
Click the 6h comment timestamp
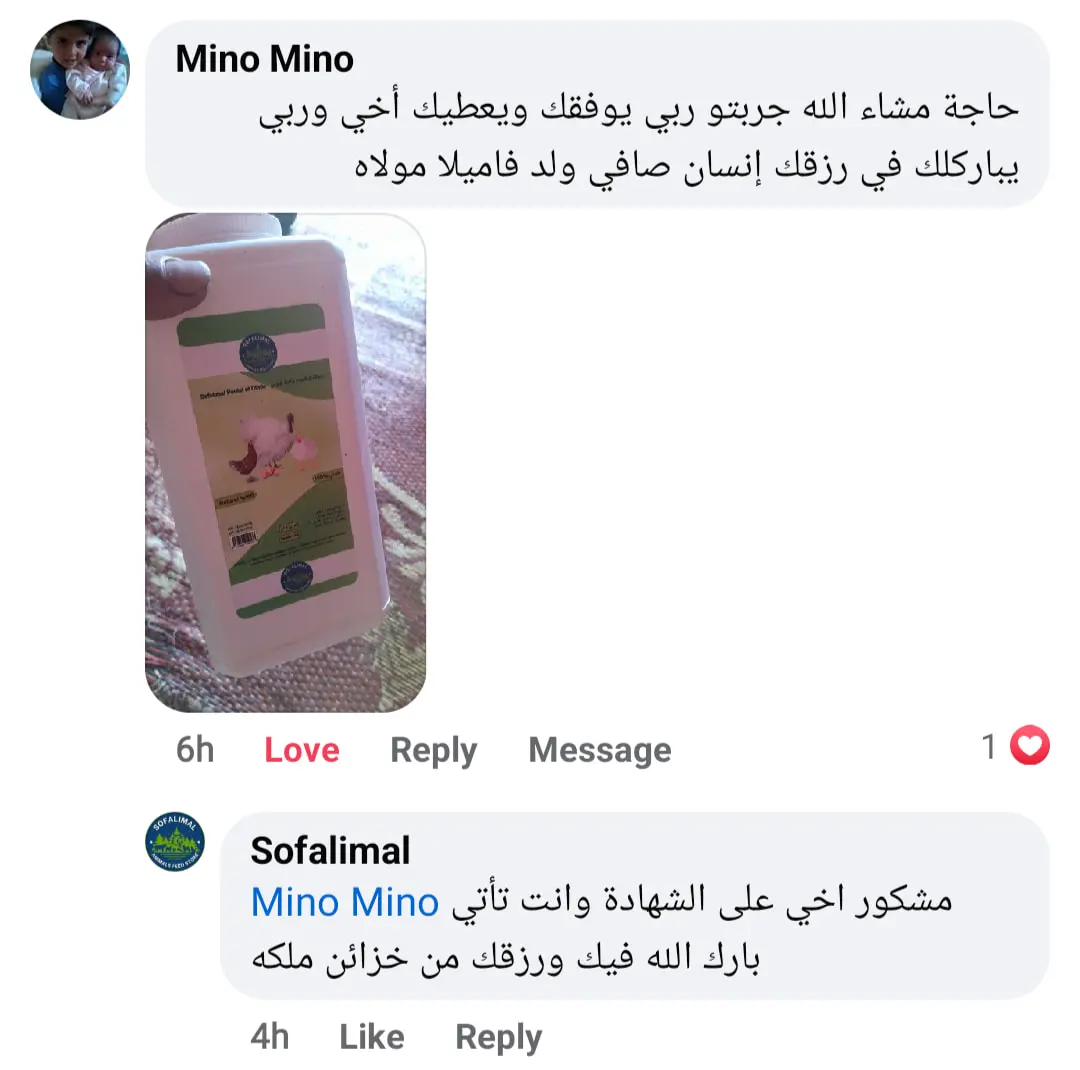195,750
